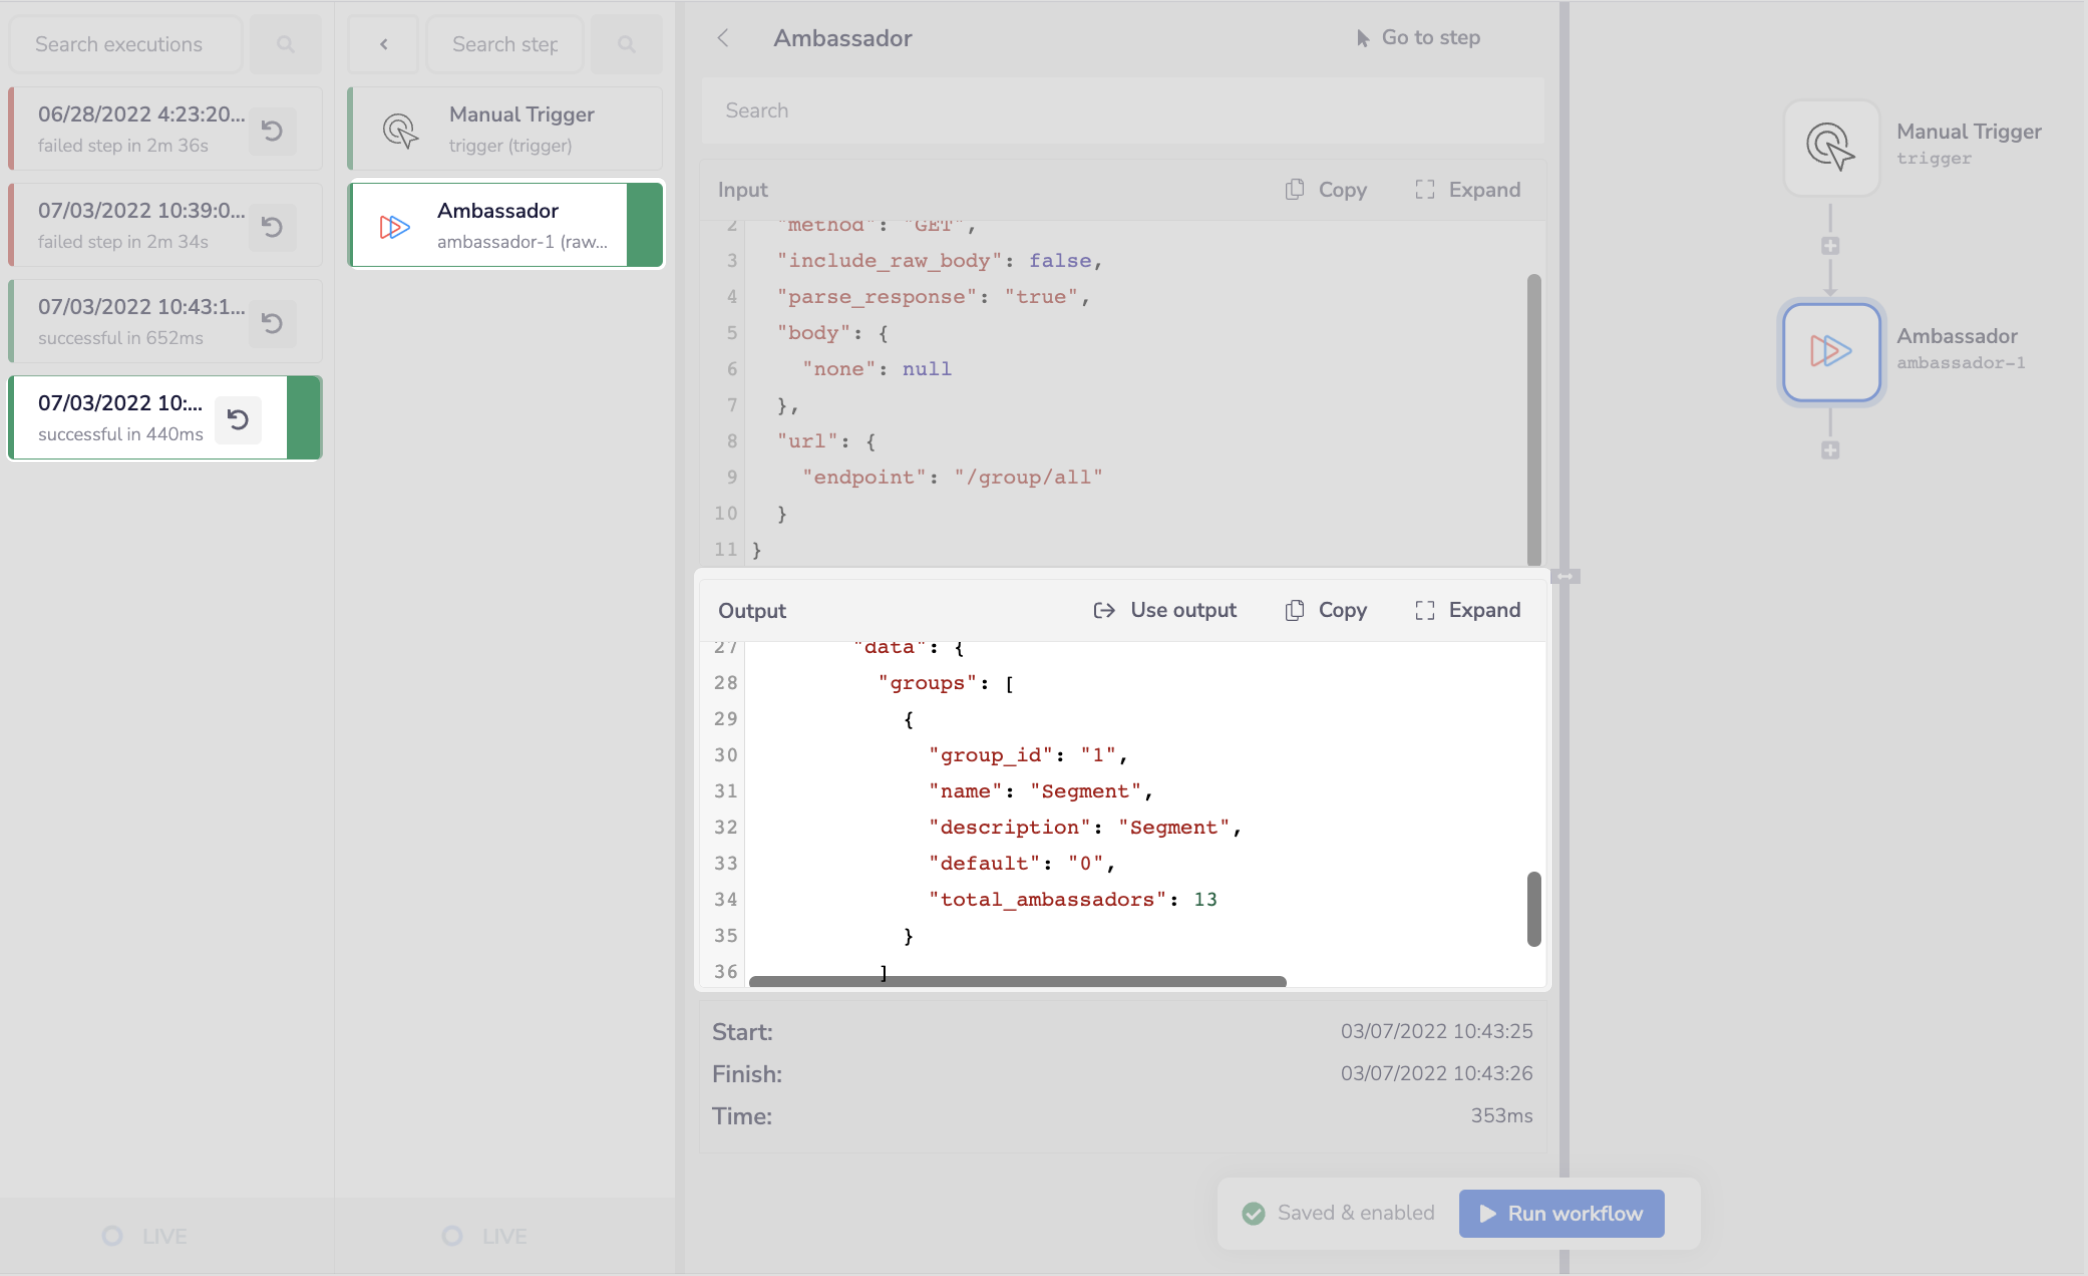Add step below Ambassador node
The height and width of the screenshot is (1276, 2088).
(x=1830, y=451)
